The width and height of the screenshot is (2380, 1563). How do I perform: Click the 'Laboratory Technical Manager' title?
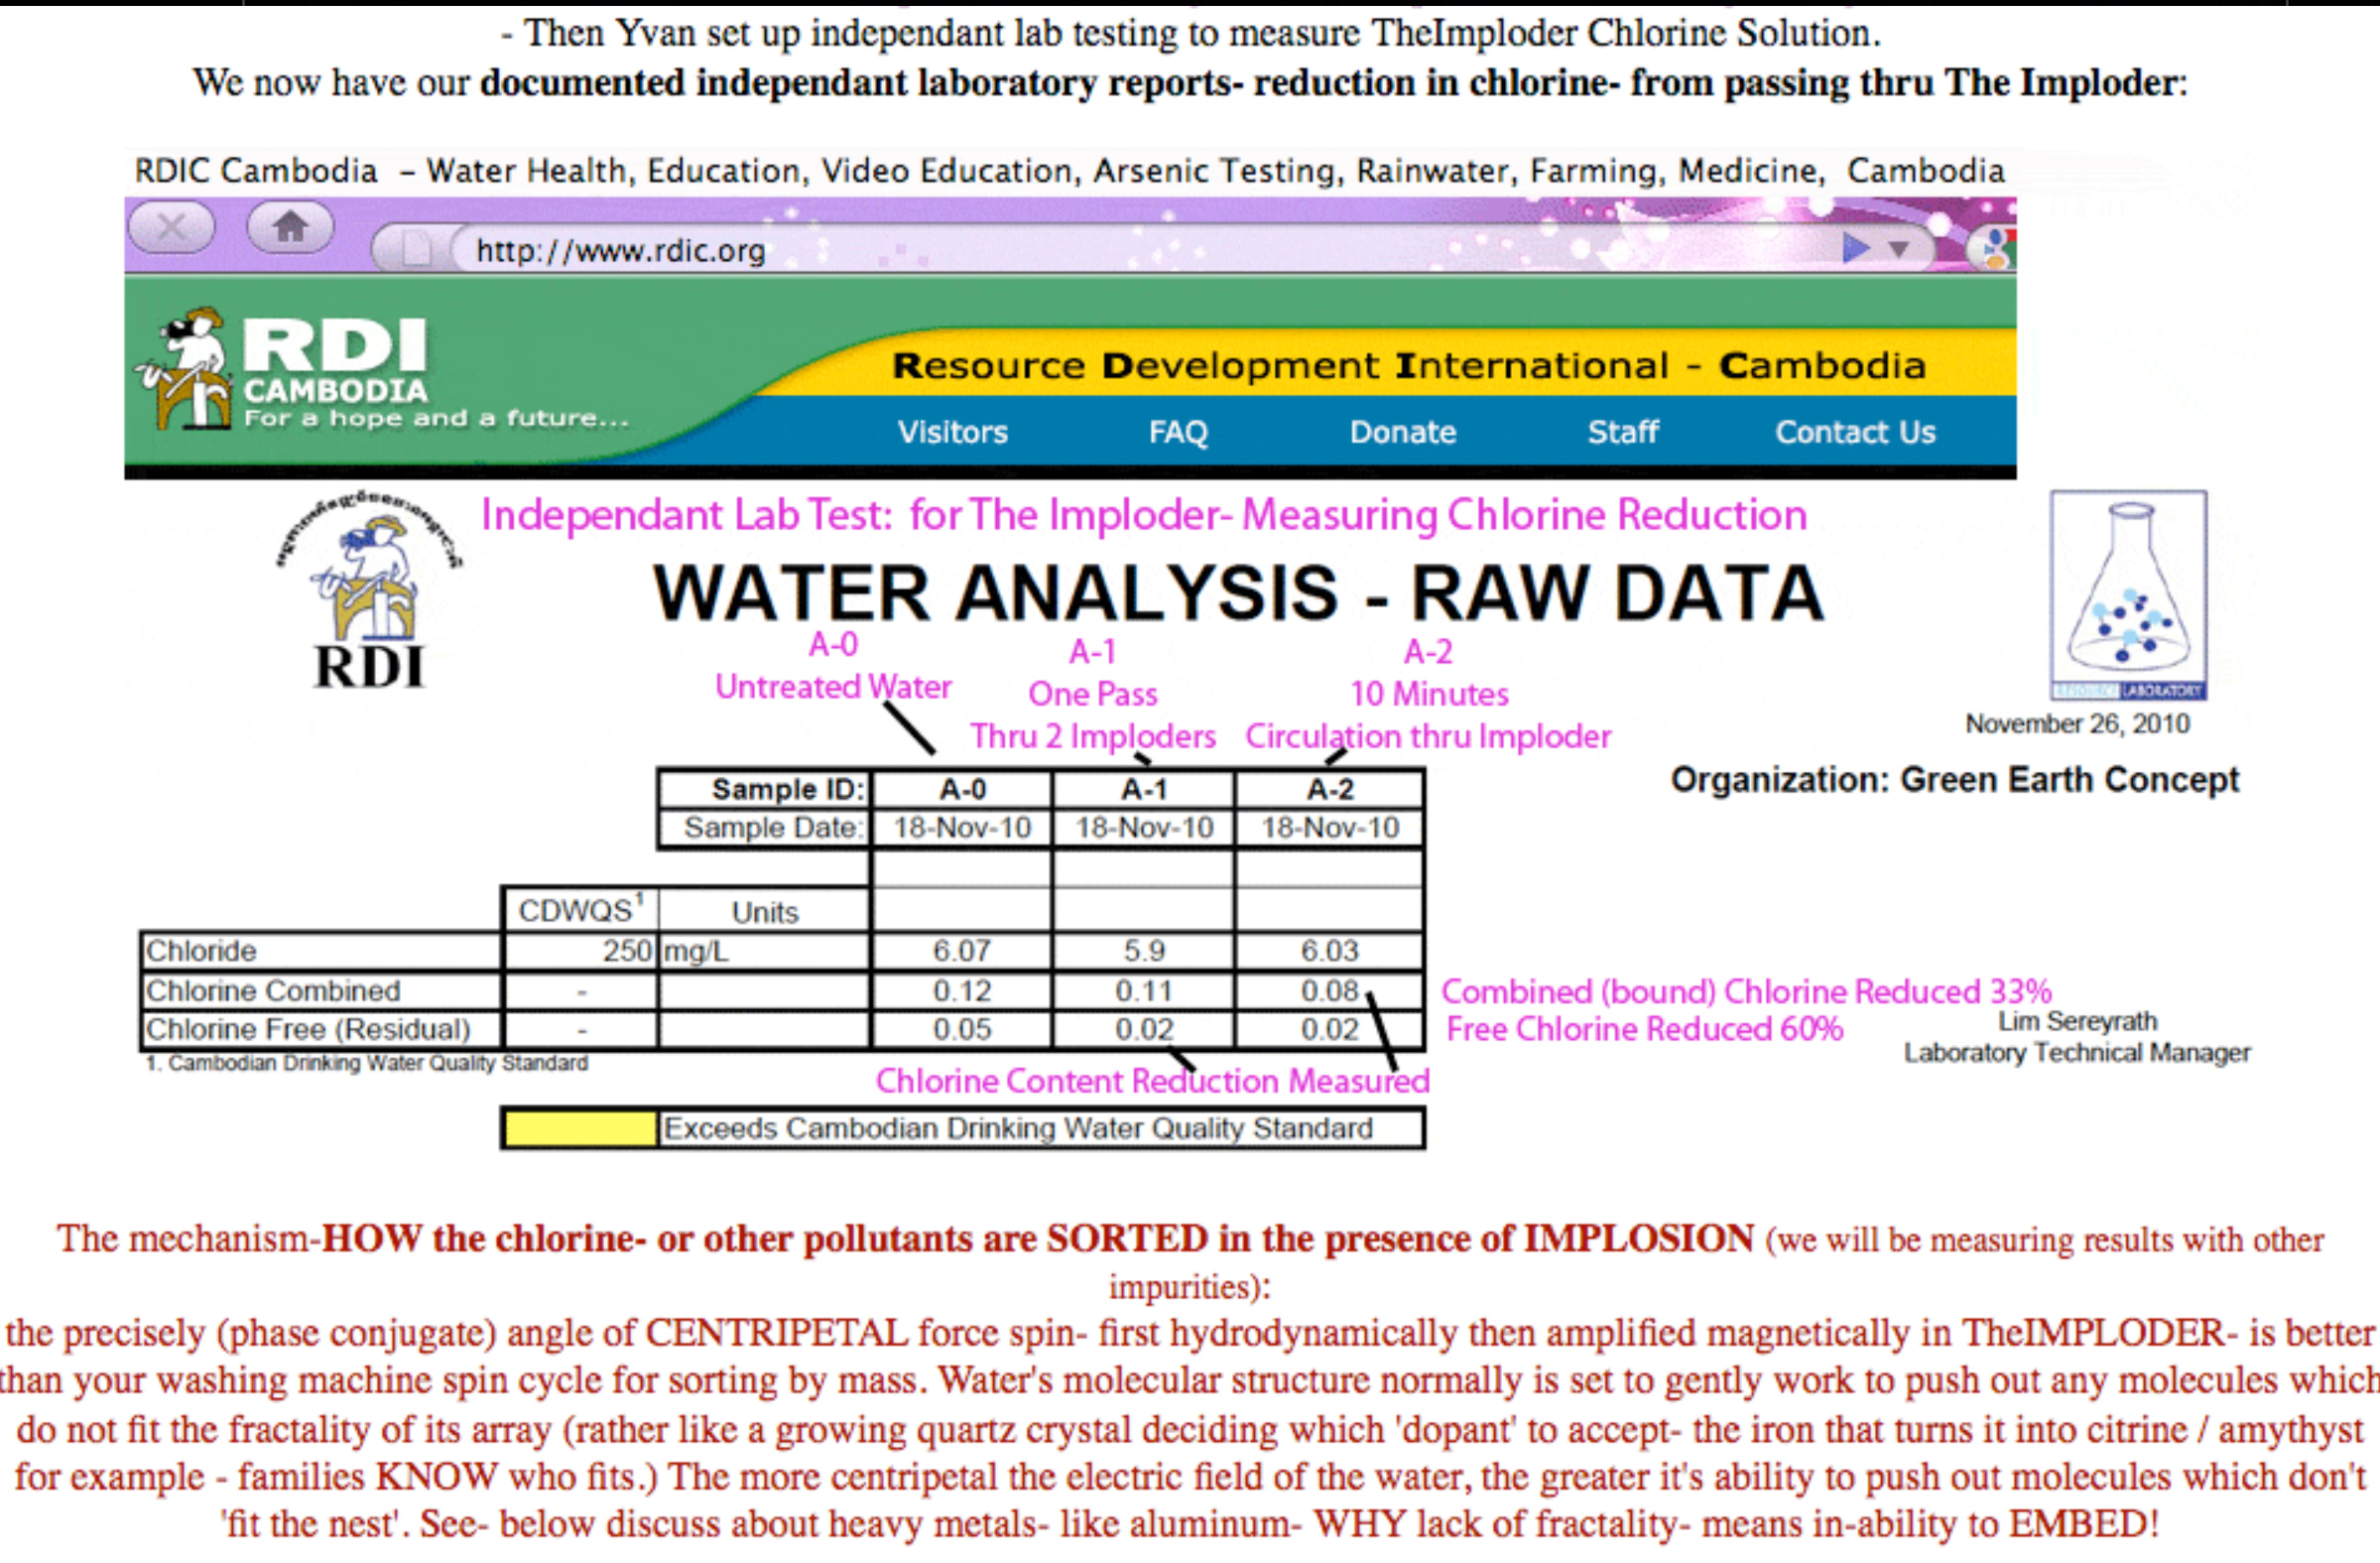coord(2077,1053)
